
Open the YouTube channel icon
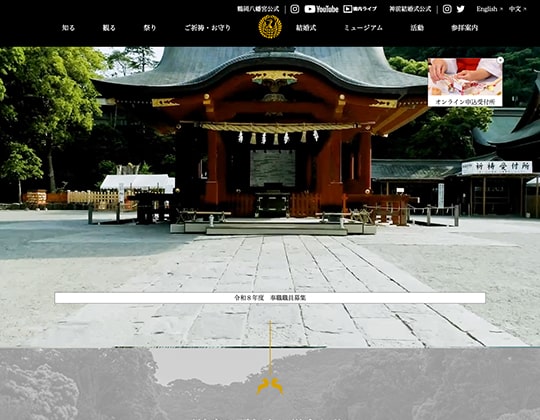[322, 9]
